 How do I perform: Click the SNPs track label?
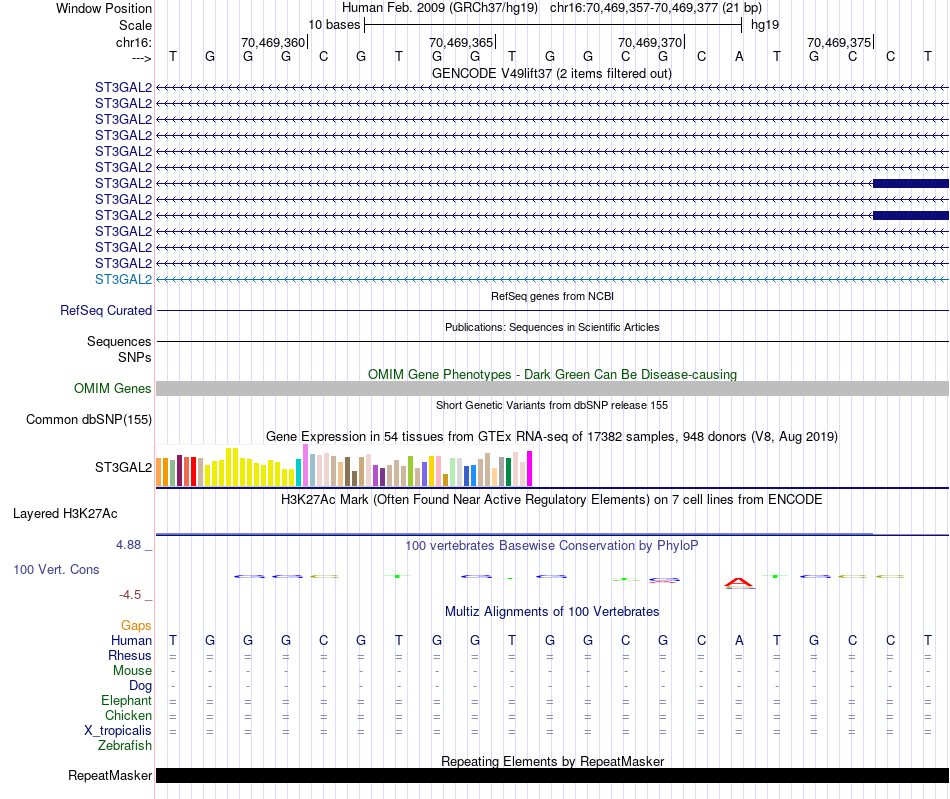point(135,357)
